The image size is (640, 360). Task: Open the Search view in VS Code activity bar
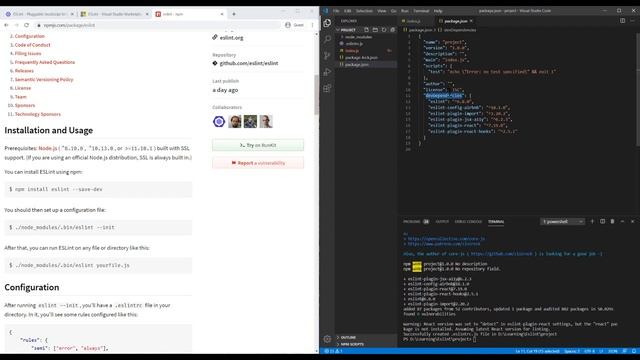tap(327, 39)
